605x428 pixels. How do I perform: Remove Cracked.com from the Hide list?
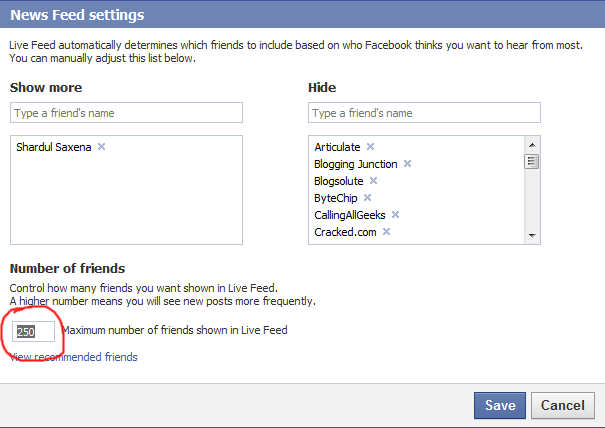(x=386, y=232)
